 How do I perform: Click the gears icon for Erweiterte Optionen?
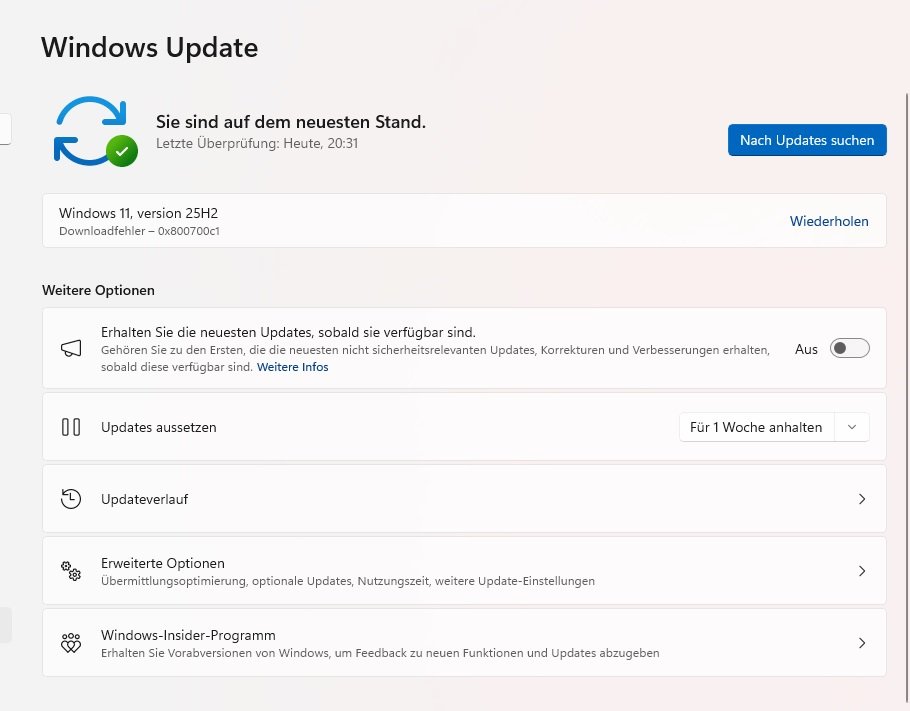pyautogui.click(x=71, y=571)
